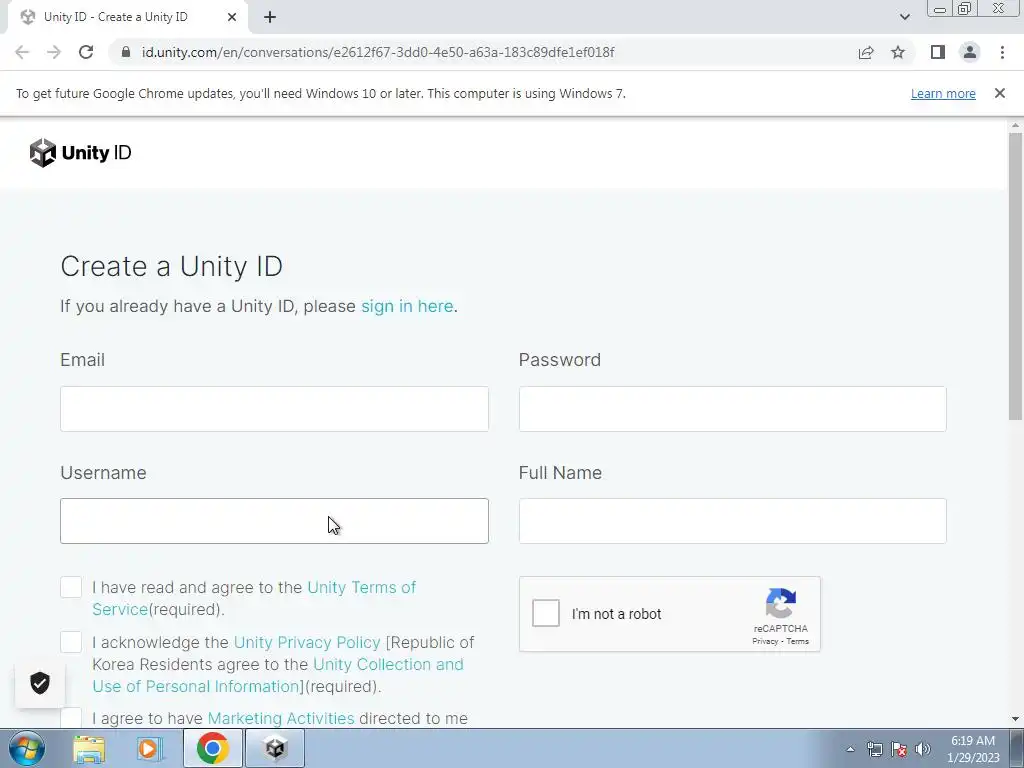1024x768 pixels.
Task: Share this page icon in address bar
Action: pyautogui.click(x=866, y=52)
